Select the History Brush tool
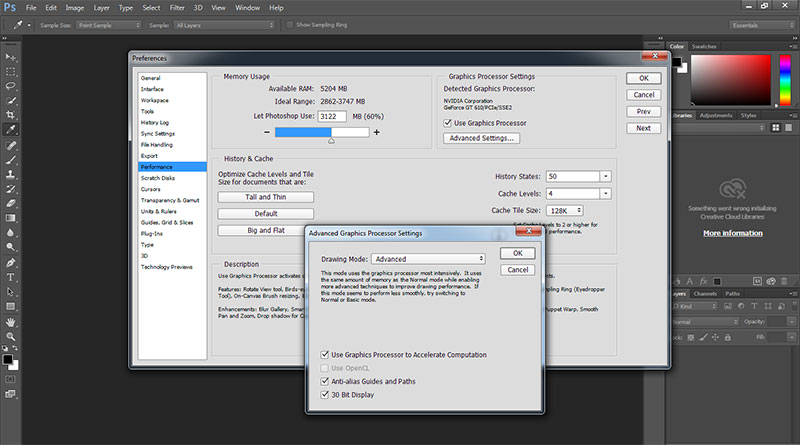Viewport: 800px width, 445px height. (x=11, y=189)
